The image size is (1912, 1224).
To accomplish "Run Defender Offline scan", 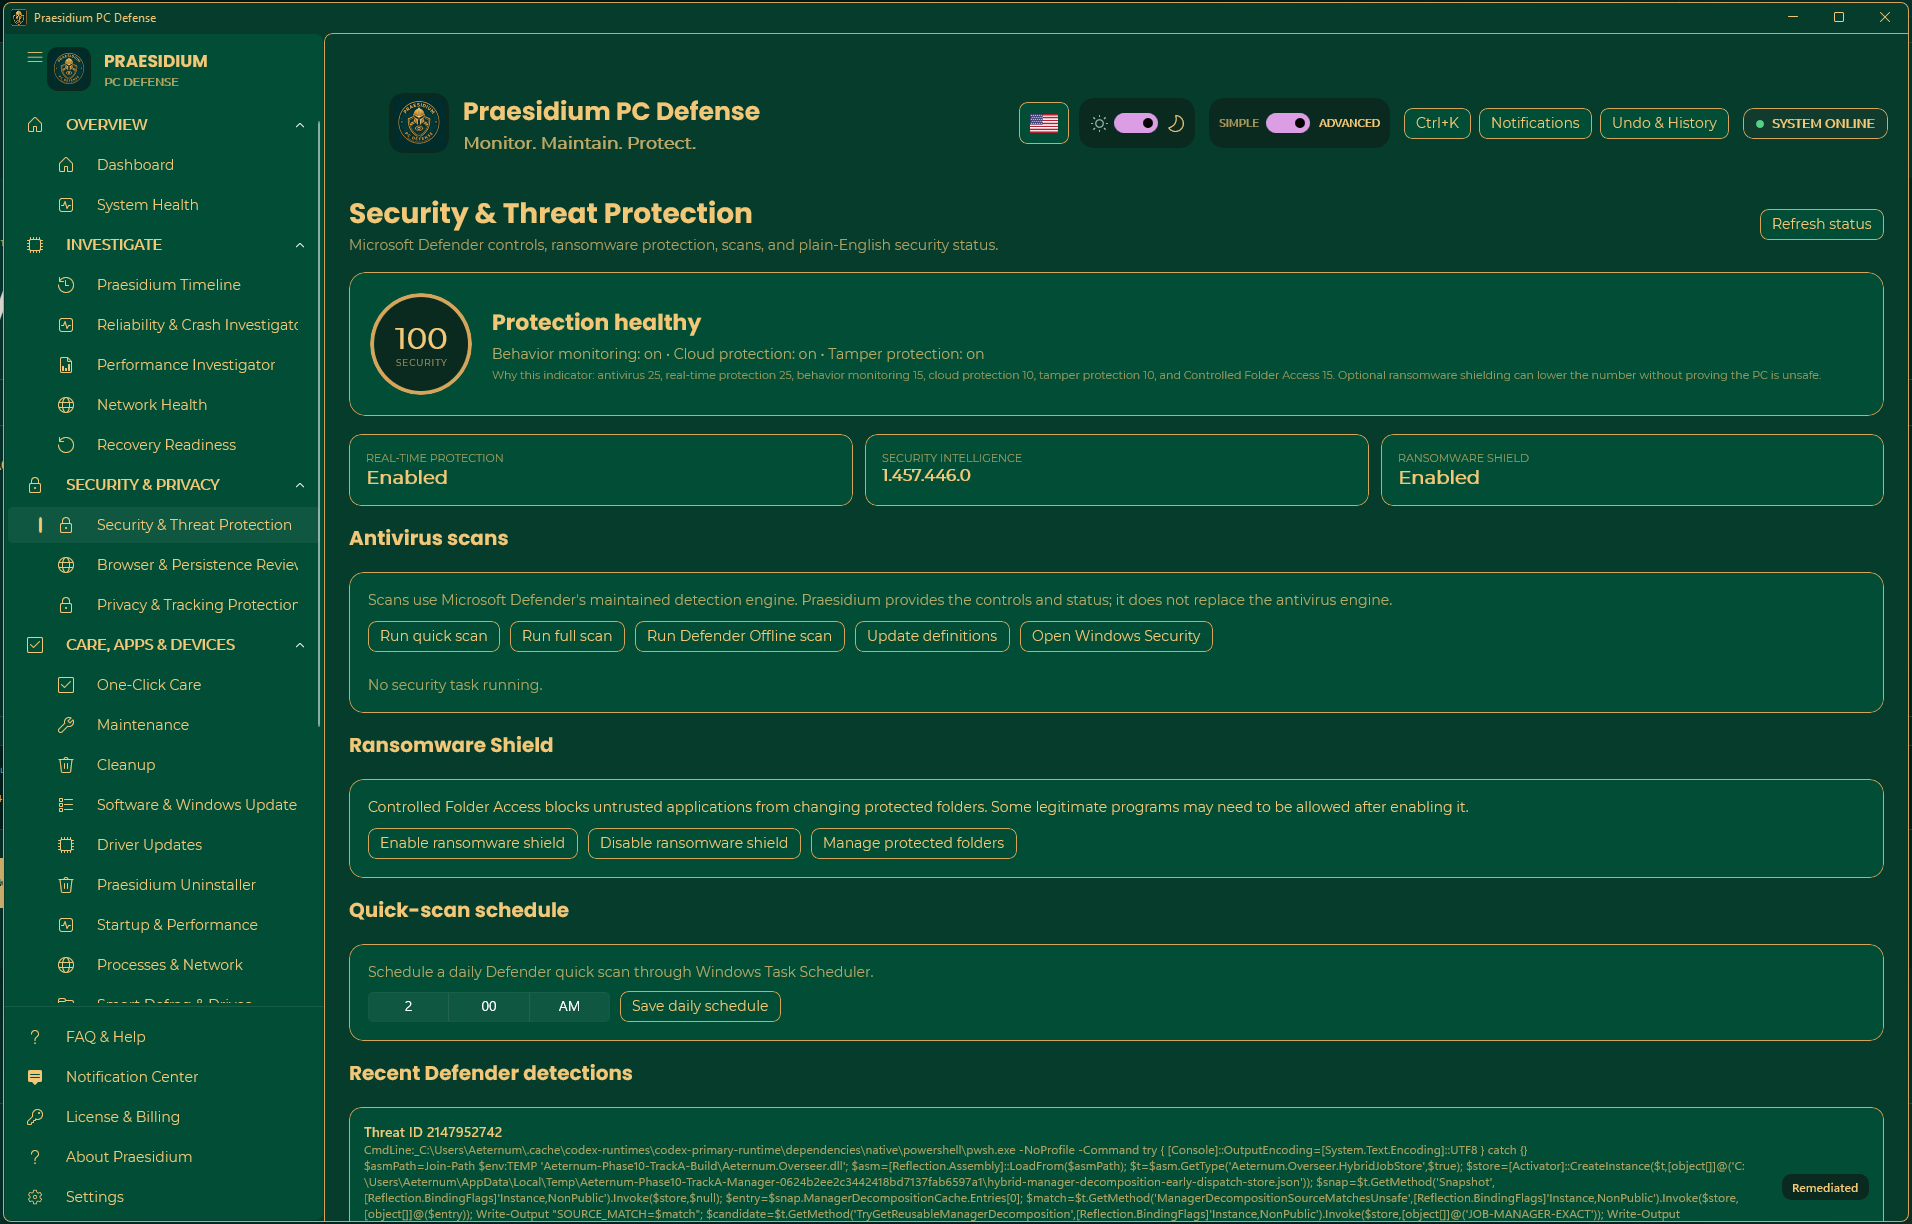I will 739,636.
